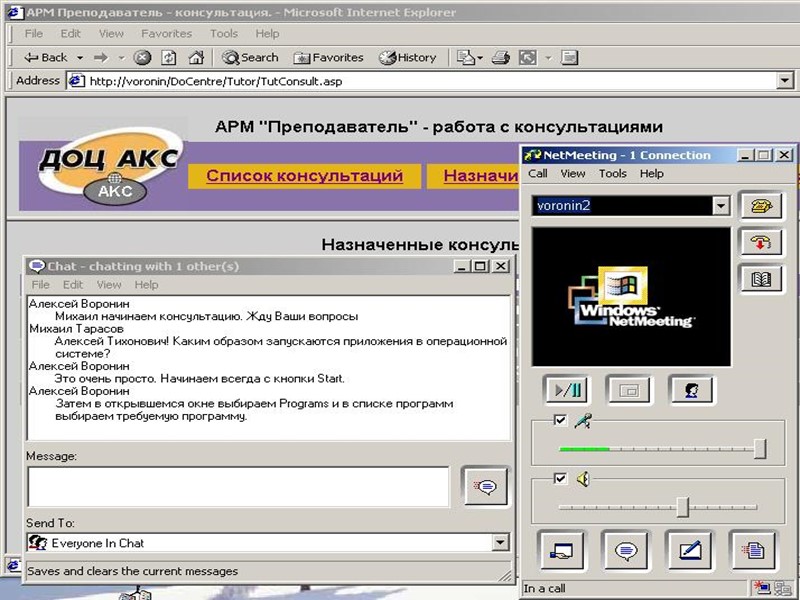Screen dimensions: 800x600
Task: Refresh the page in Internet Explorer
Action: (169, 58)
